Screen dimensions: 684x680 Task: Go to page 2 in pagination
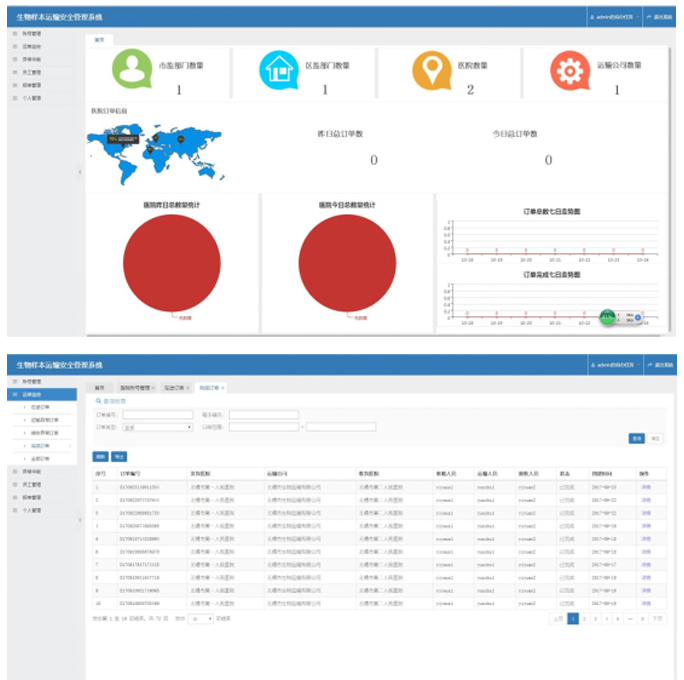[584, 619]
